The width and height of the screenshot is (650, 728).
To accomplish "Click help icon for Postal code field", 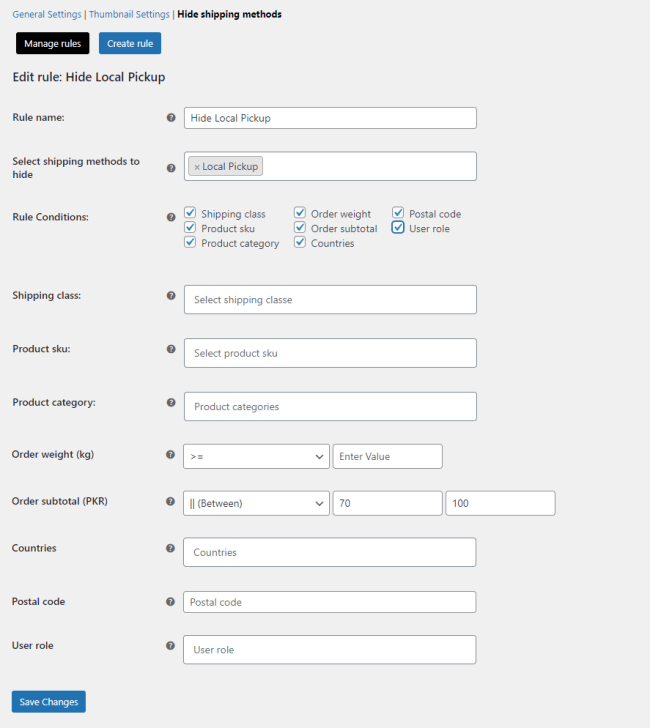I will point(171,602).
